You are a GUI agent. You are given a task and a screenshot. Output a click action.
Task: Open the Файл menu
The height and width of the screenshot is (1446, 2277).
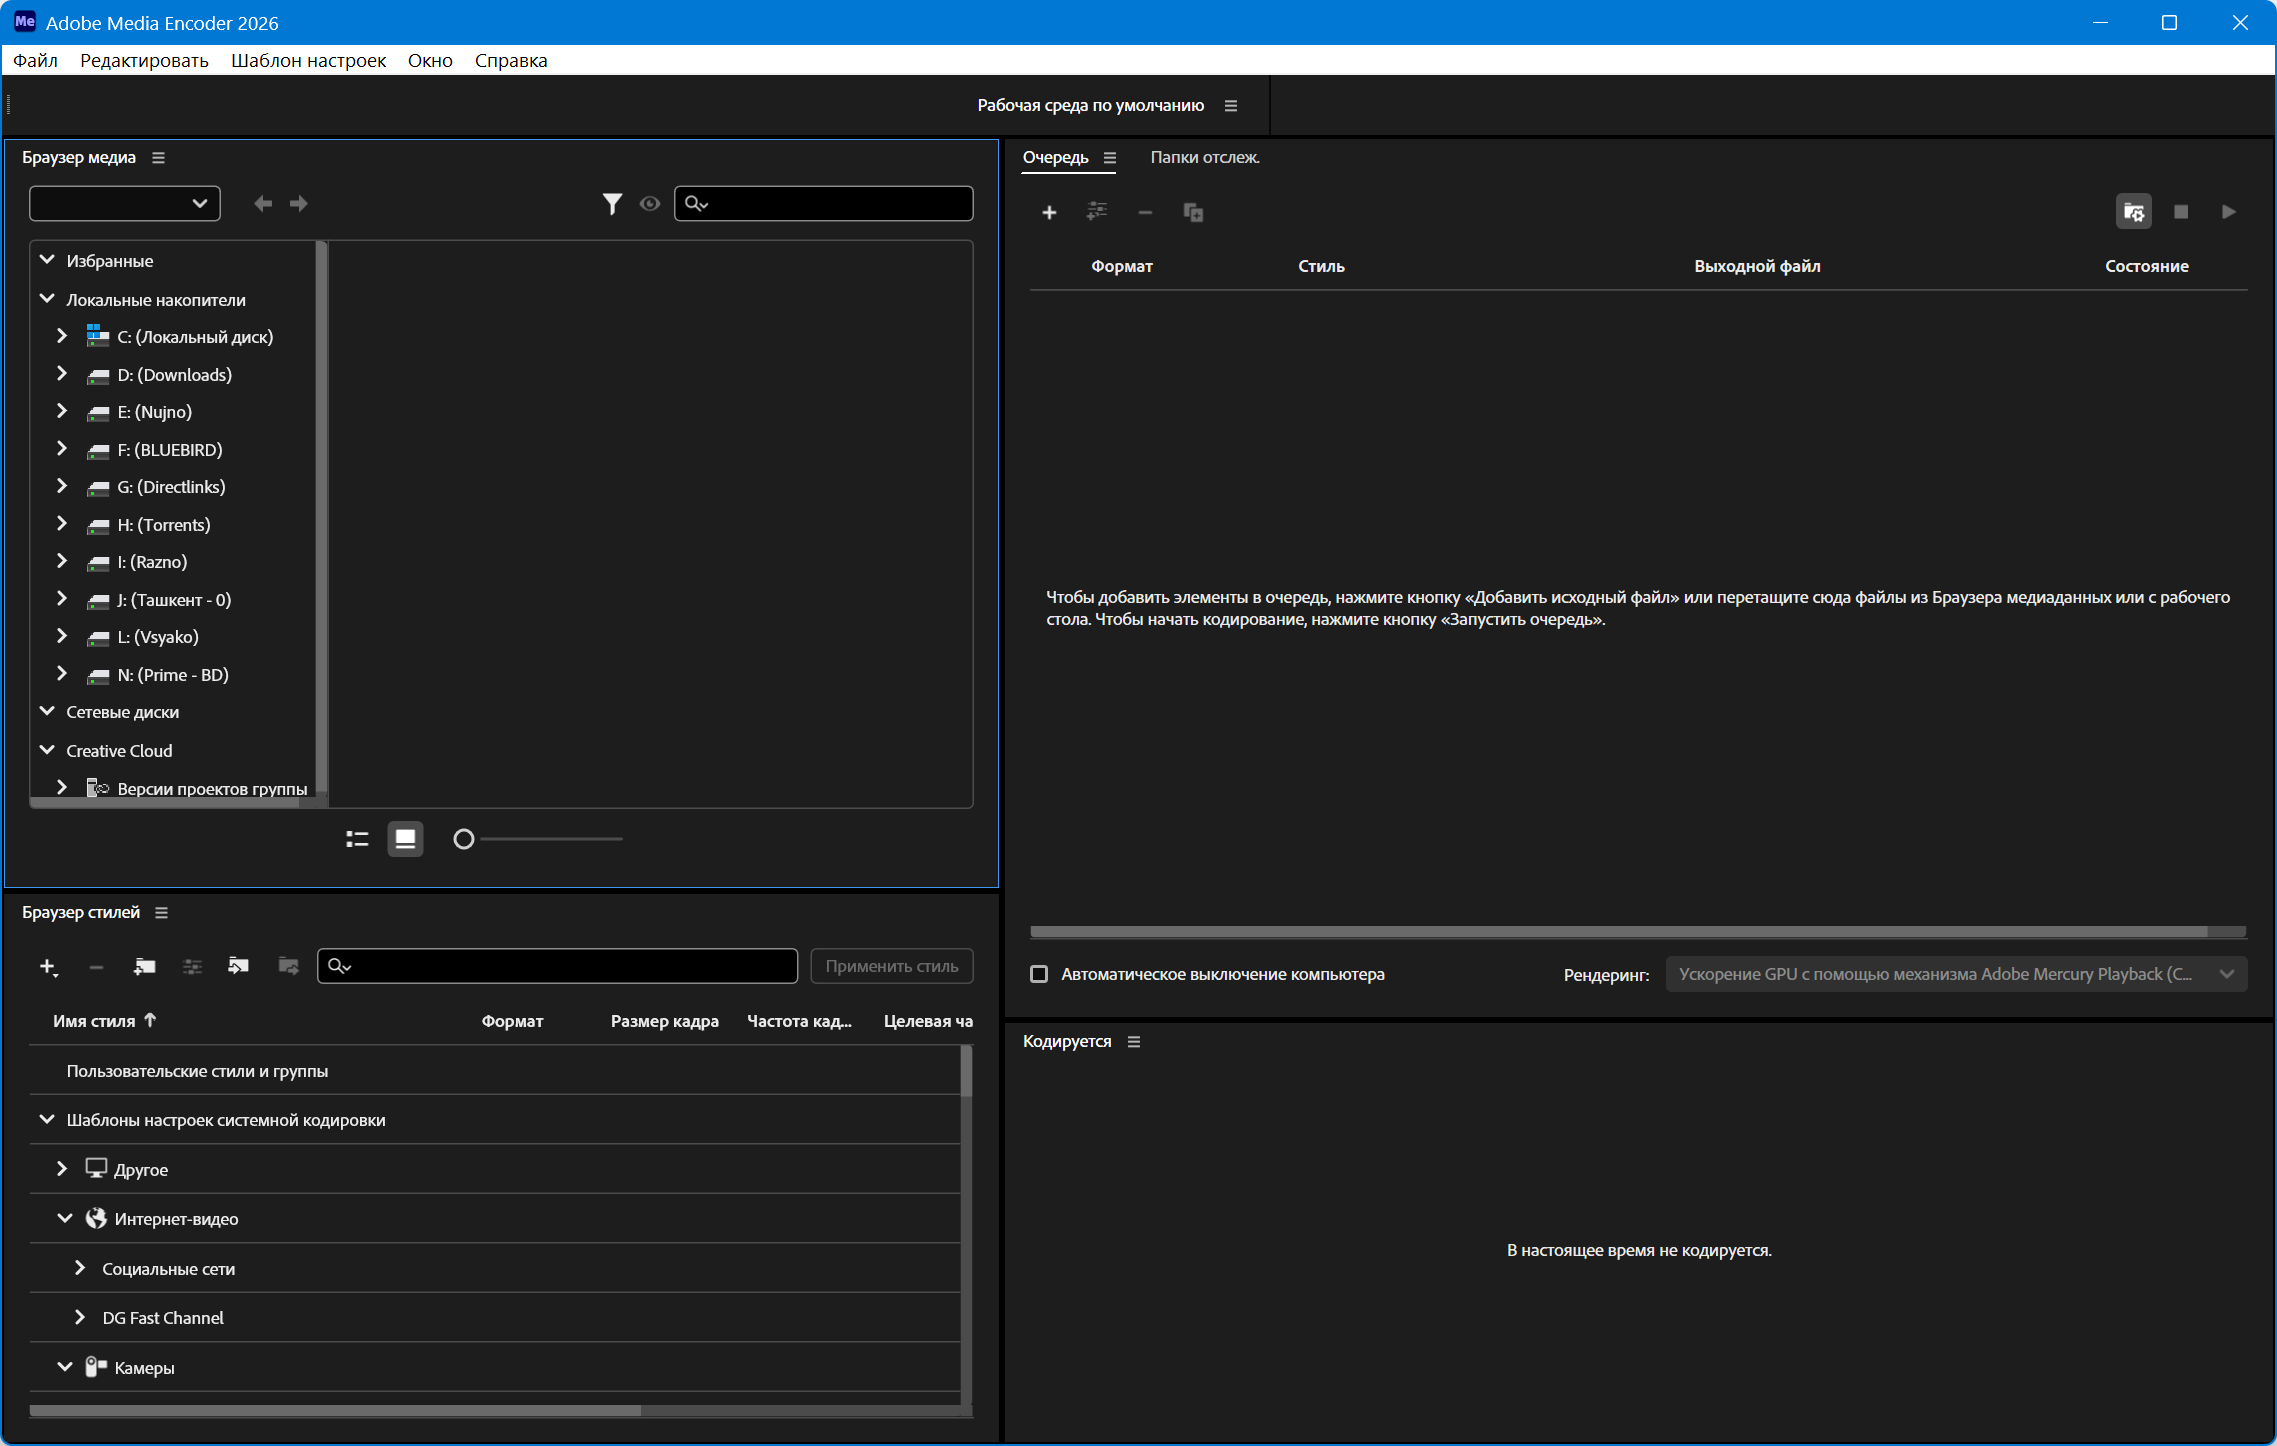pyautogui.click(x=35, y=61)
